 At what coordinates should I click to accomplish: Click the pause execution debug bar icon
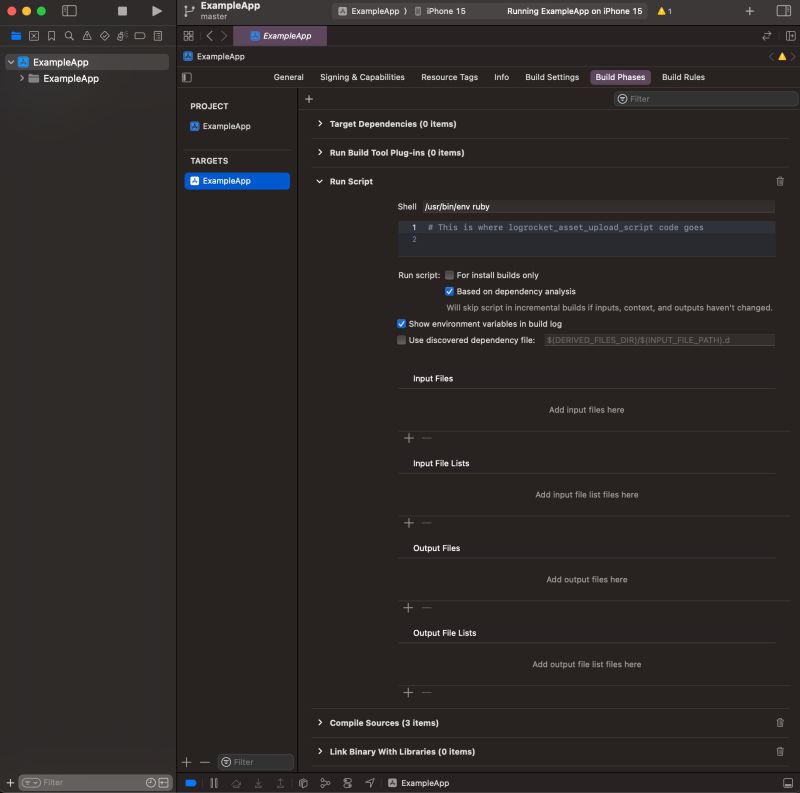coord(214,783)
